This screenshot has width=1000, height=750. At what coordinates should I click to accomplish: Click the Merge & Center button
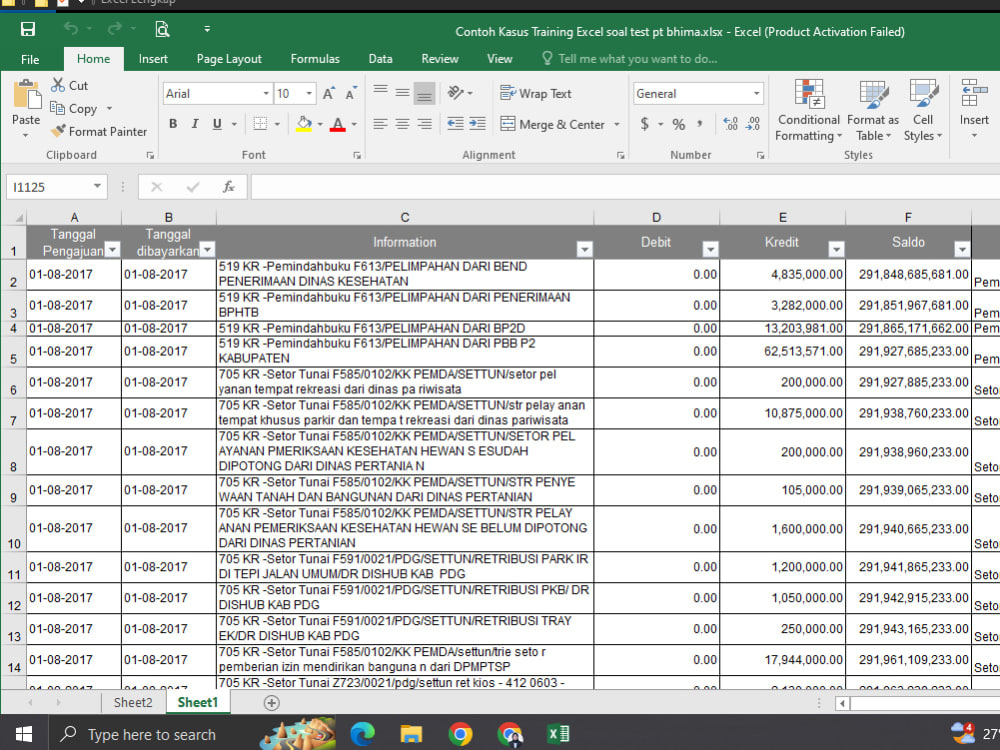[552, 124]
